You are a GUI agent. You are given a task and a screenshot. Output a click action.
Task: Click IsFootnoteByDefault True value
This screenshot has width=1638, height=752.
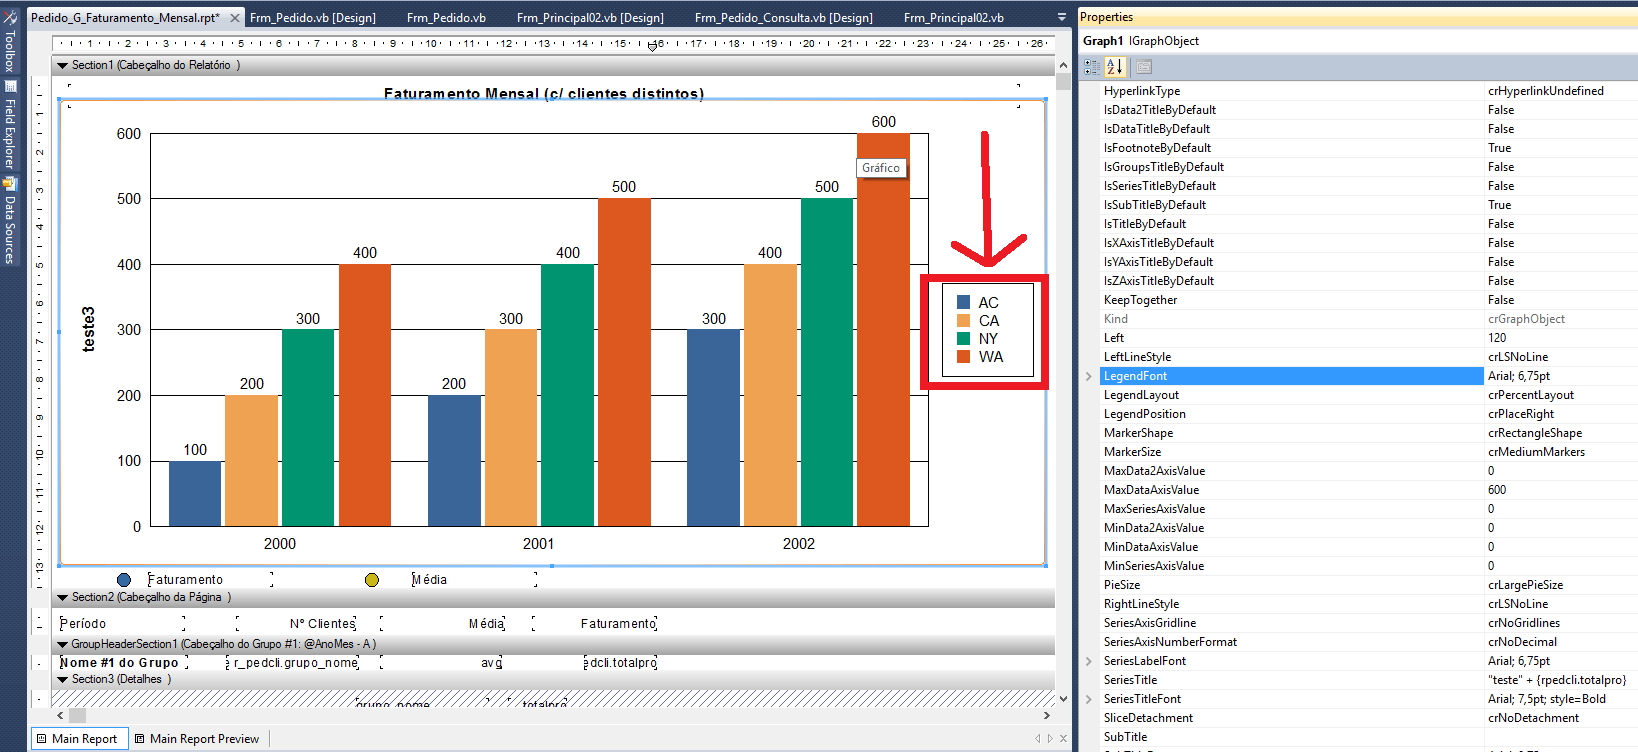[1499, 148]
